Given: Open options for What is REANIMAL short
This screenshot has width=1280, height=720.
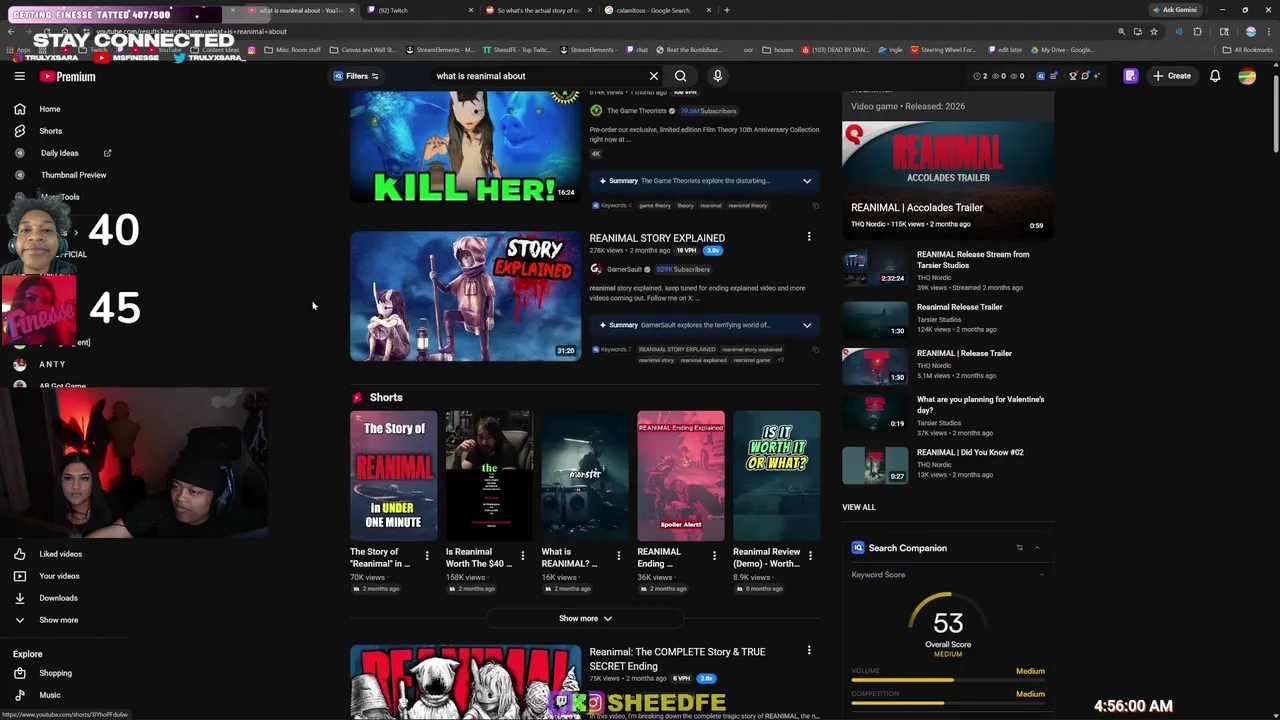Looking at the screenshot, I should pos(618,555).
